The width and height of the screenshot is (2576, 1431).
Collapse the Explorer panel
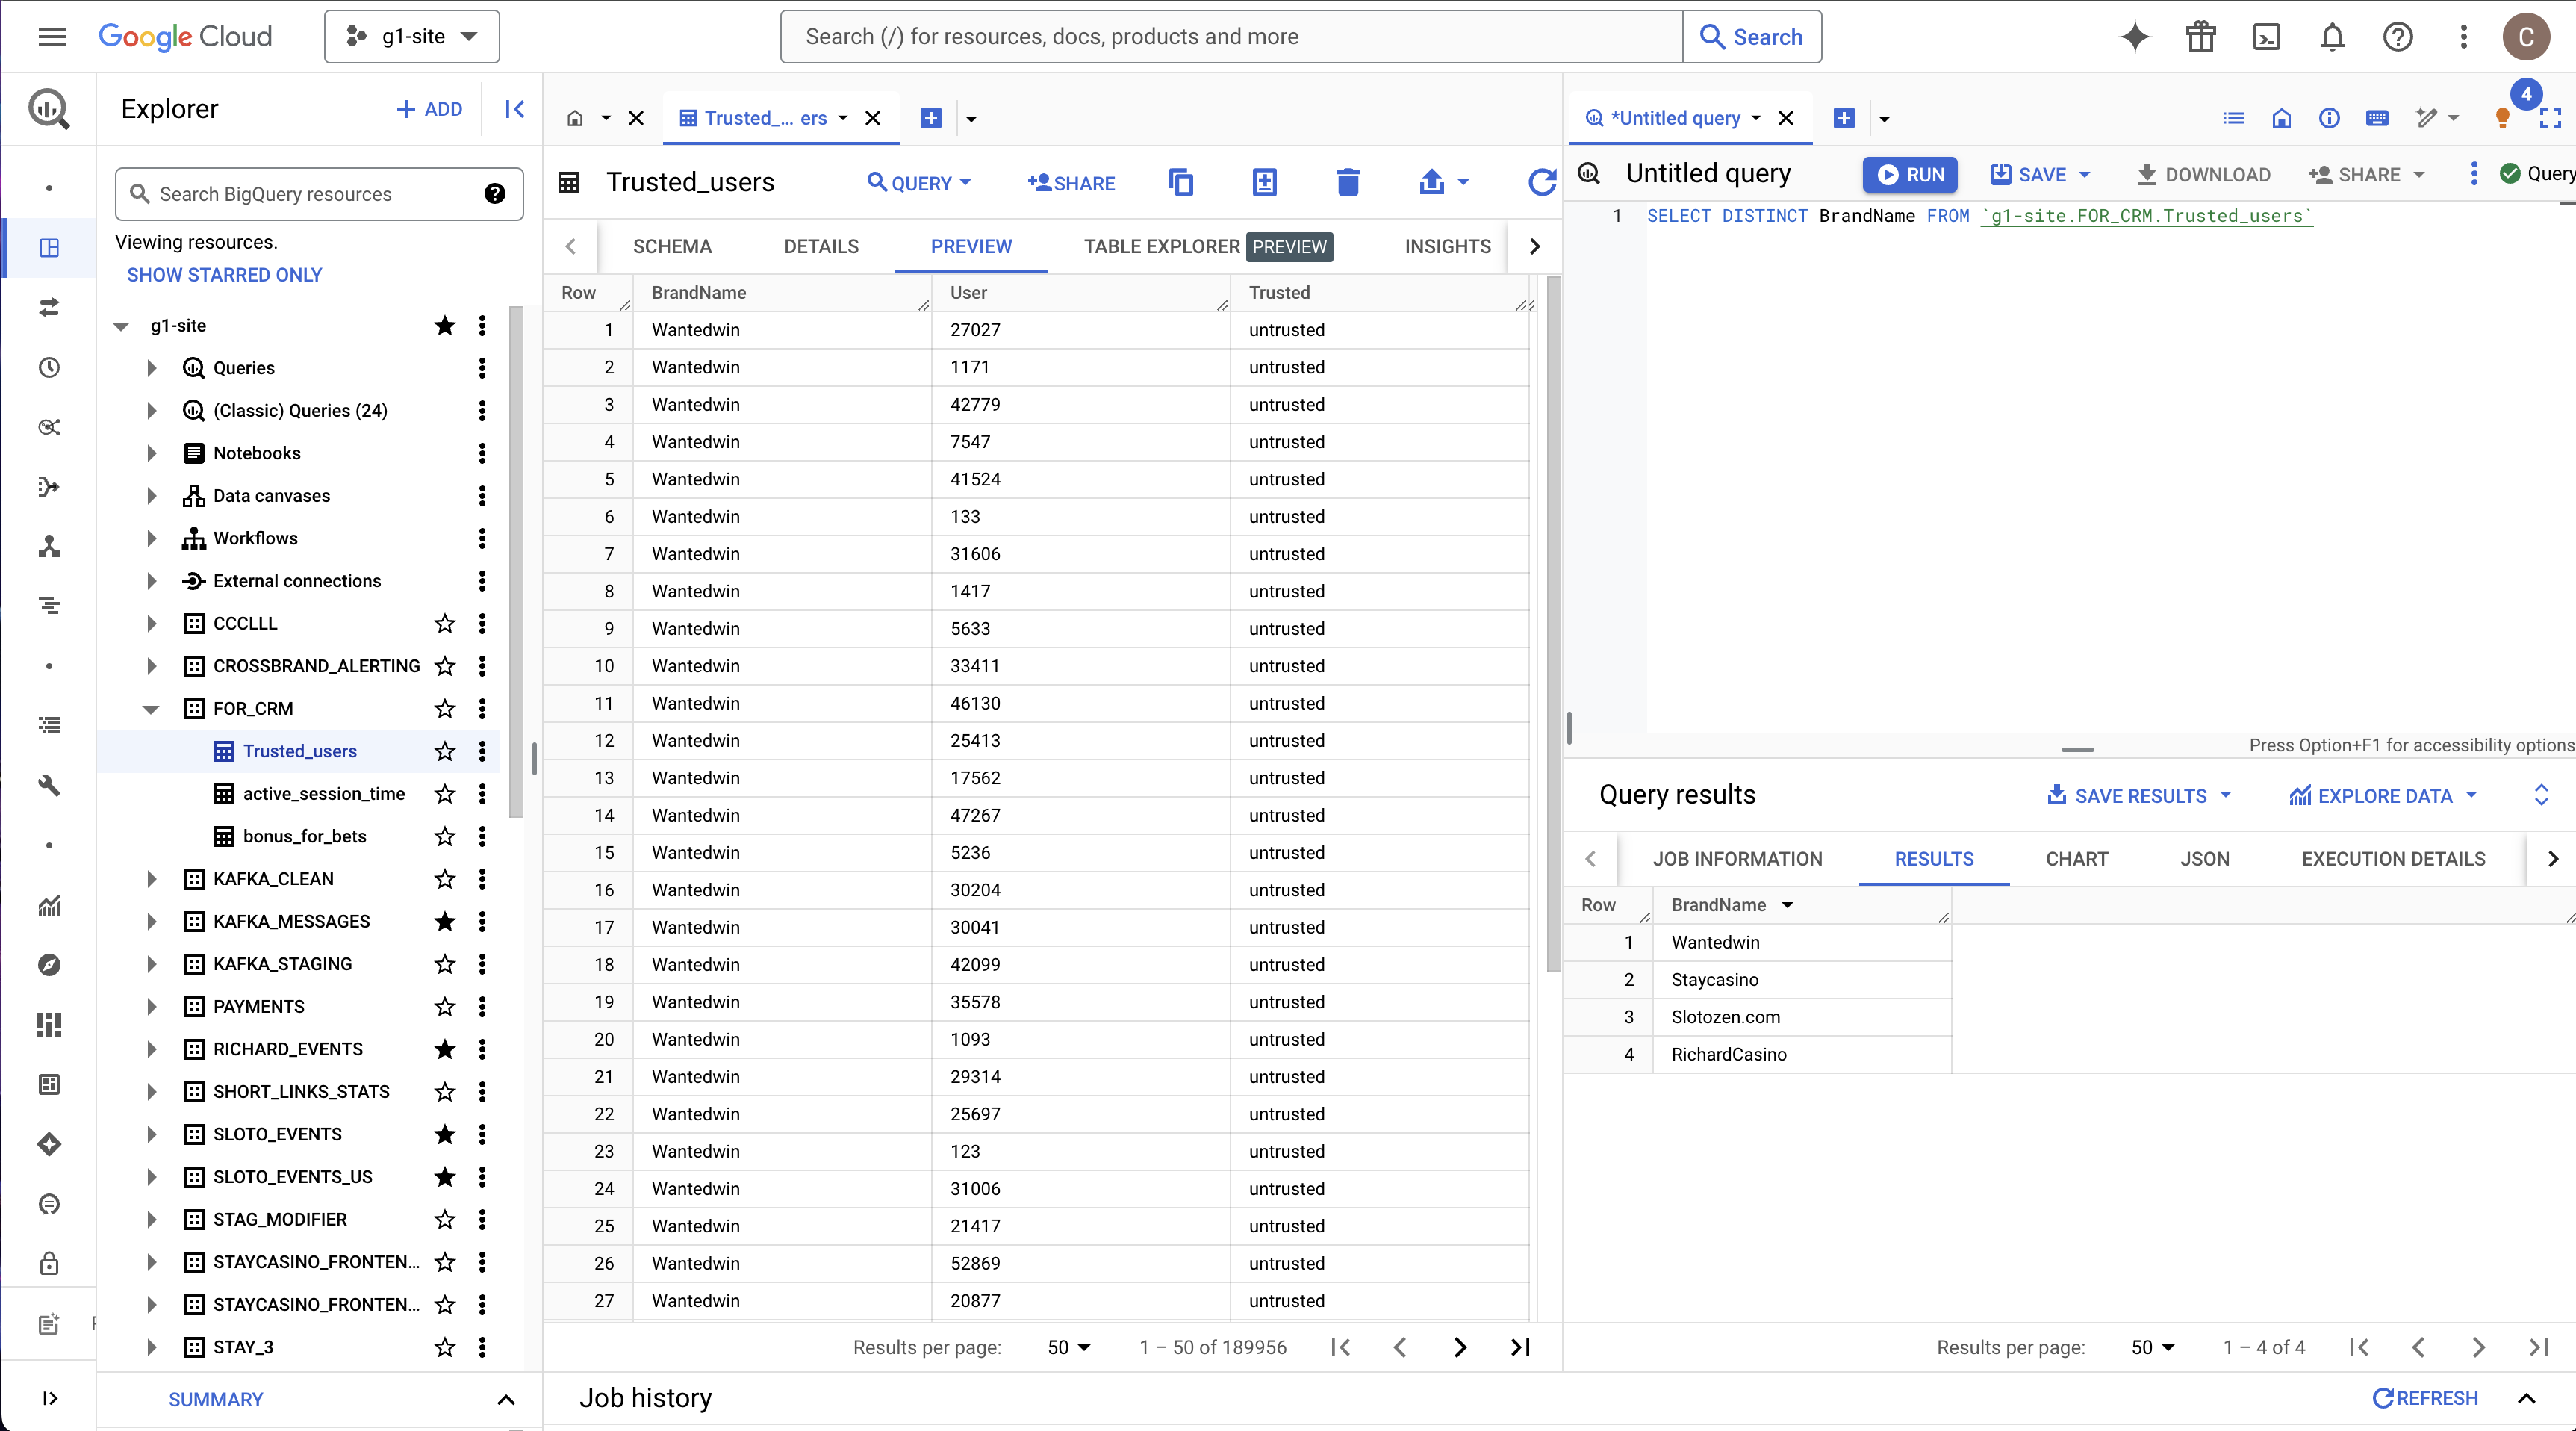click(515, 109)
